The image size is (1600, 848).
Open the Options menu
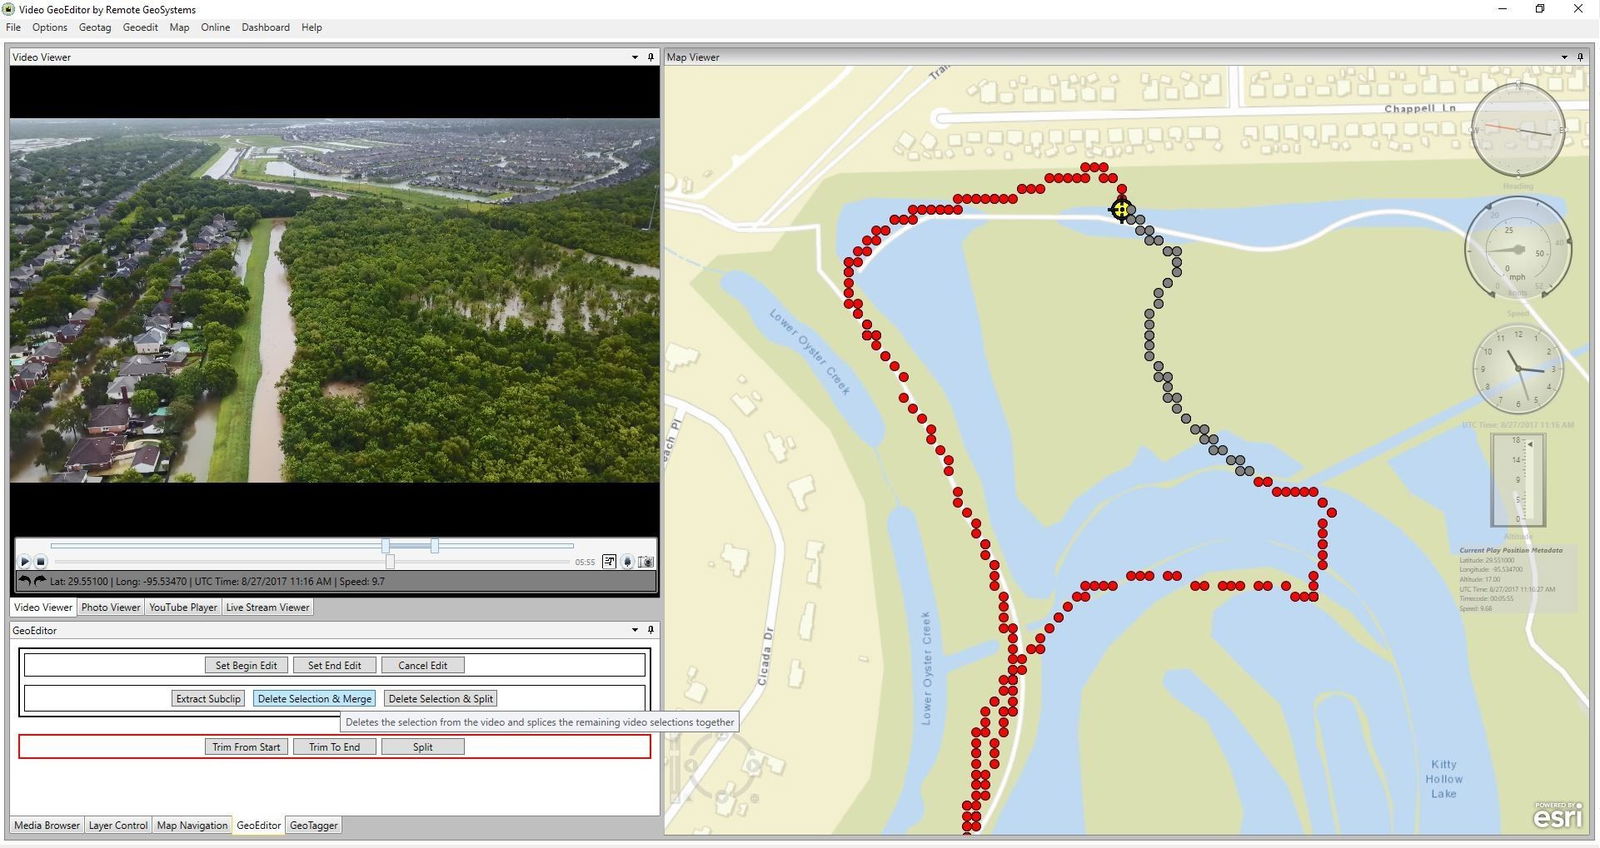pyautogui.click(x=50, y=27)
